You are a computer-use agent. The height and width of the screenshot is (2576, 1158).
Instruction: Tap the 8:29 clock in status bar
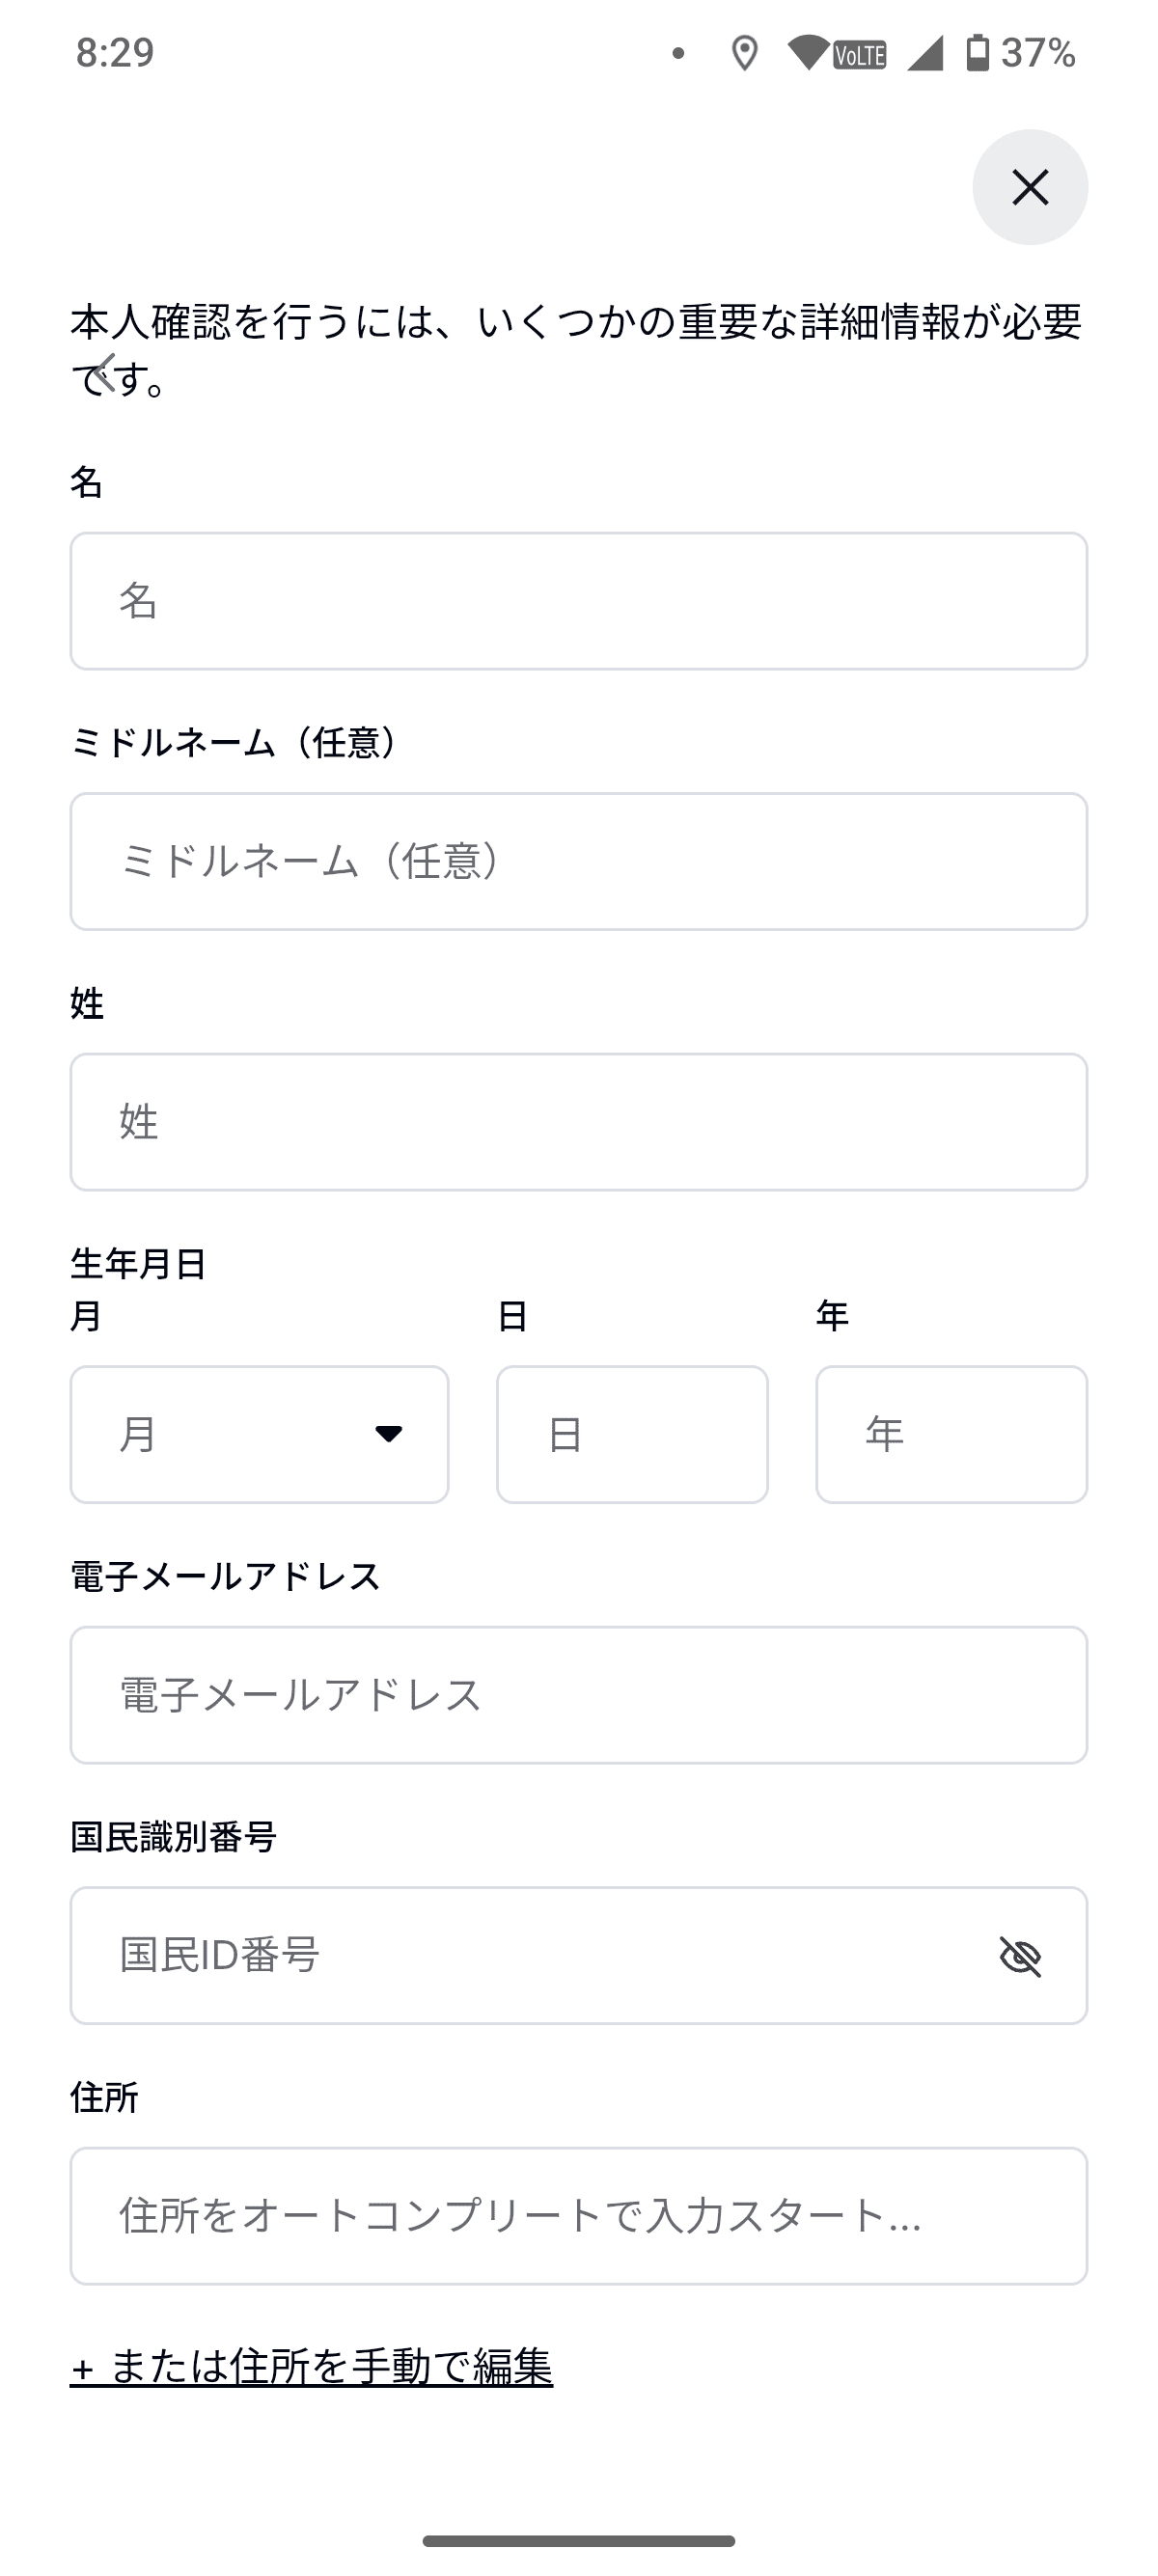115,53
